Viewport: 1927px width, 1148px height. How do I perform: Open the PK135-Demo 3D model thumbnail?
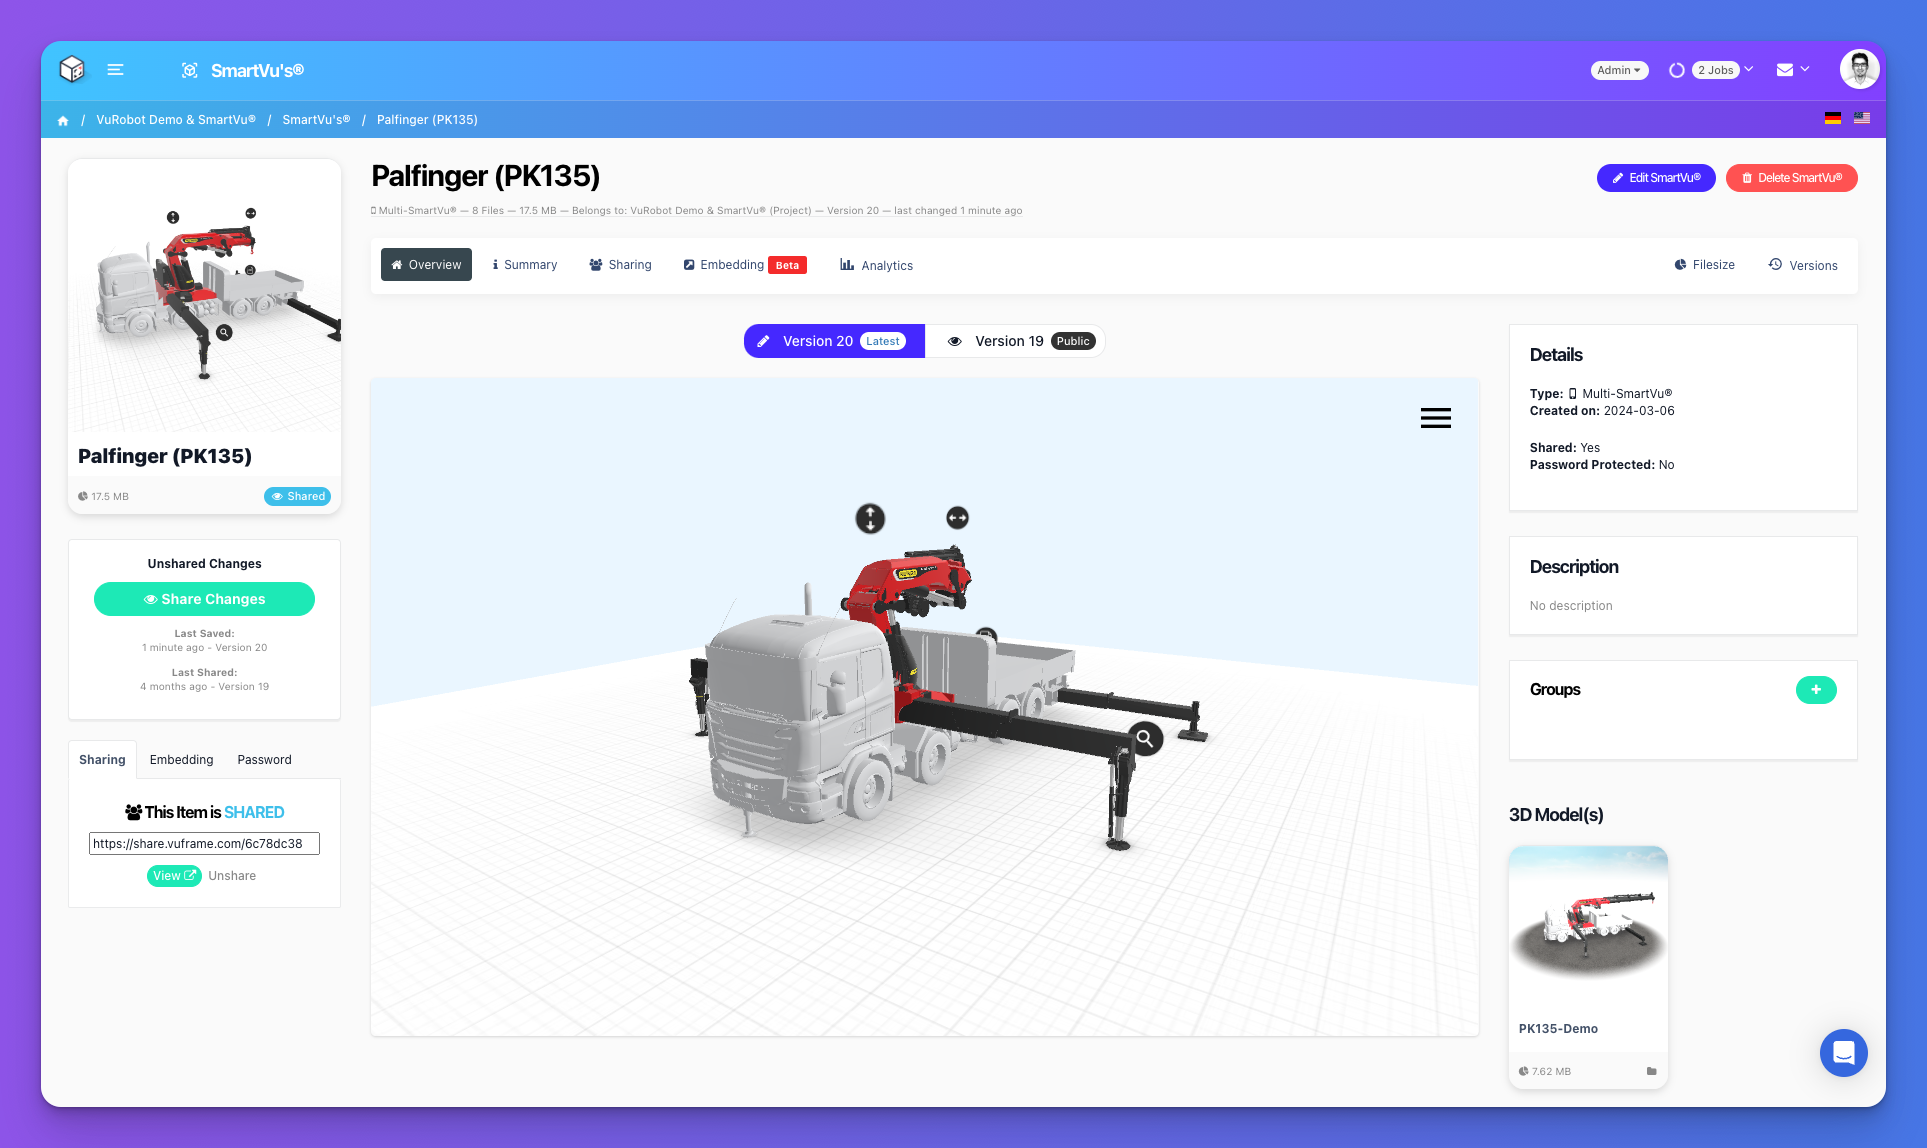pyautogui.click(x=1588, y=924)
